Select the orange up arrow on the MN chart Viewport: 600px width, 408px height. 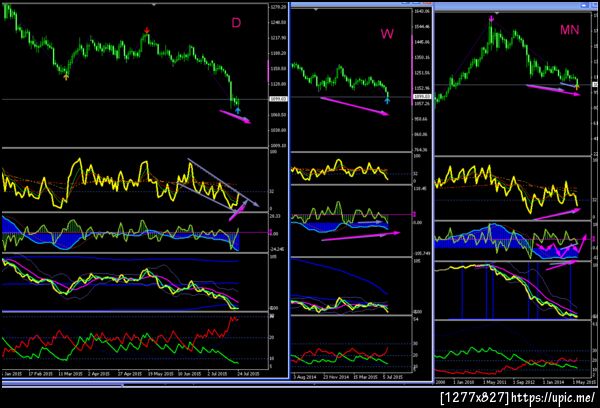tap(577, 87)
